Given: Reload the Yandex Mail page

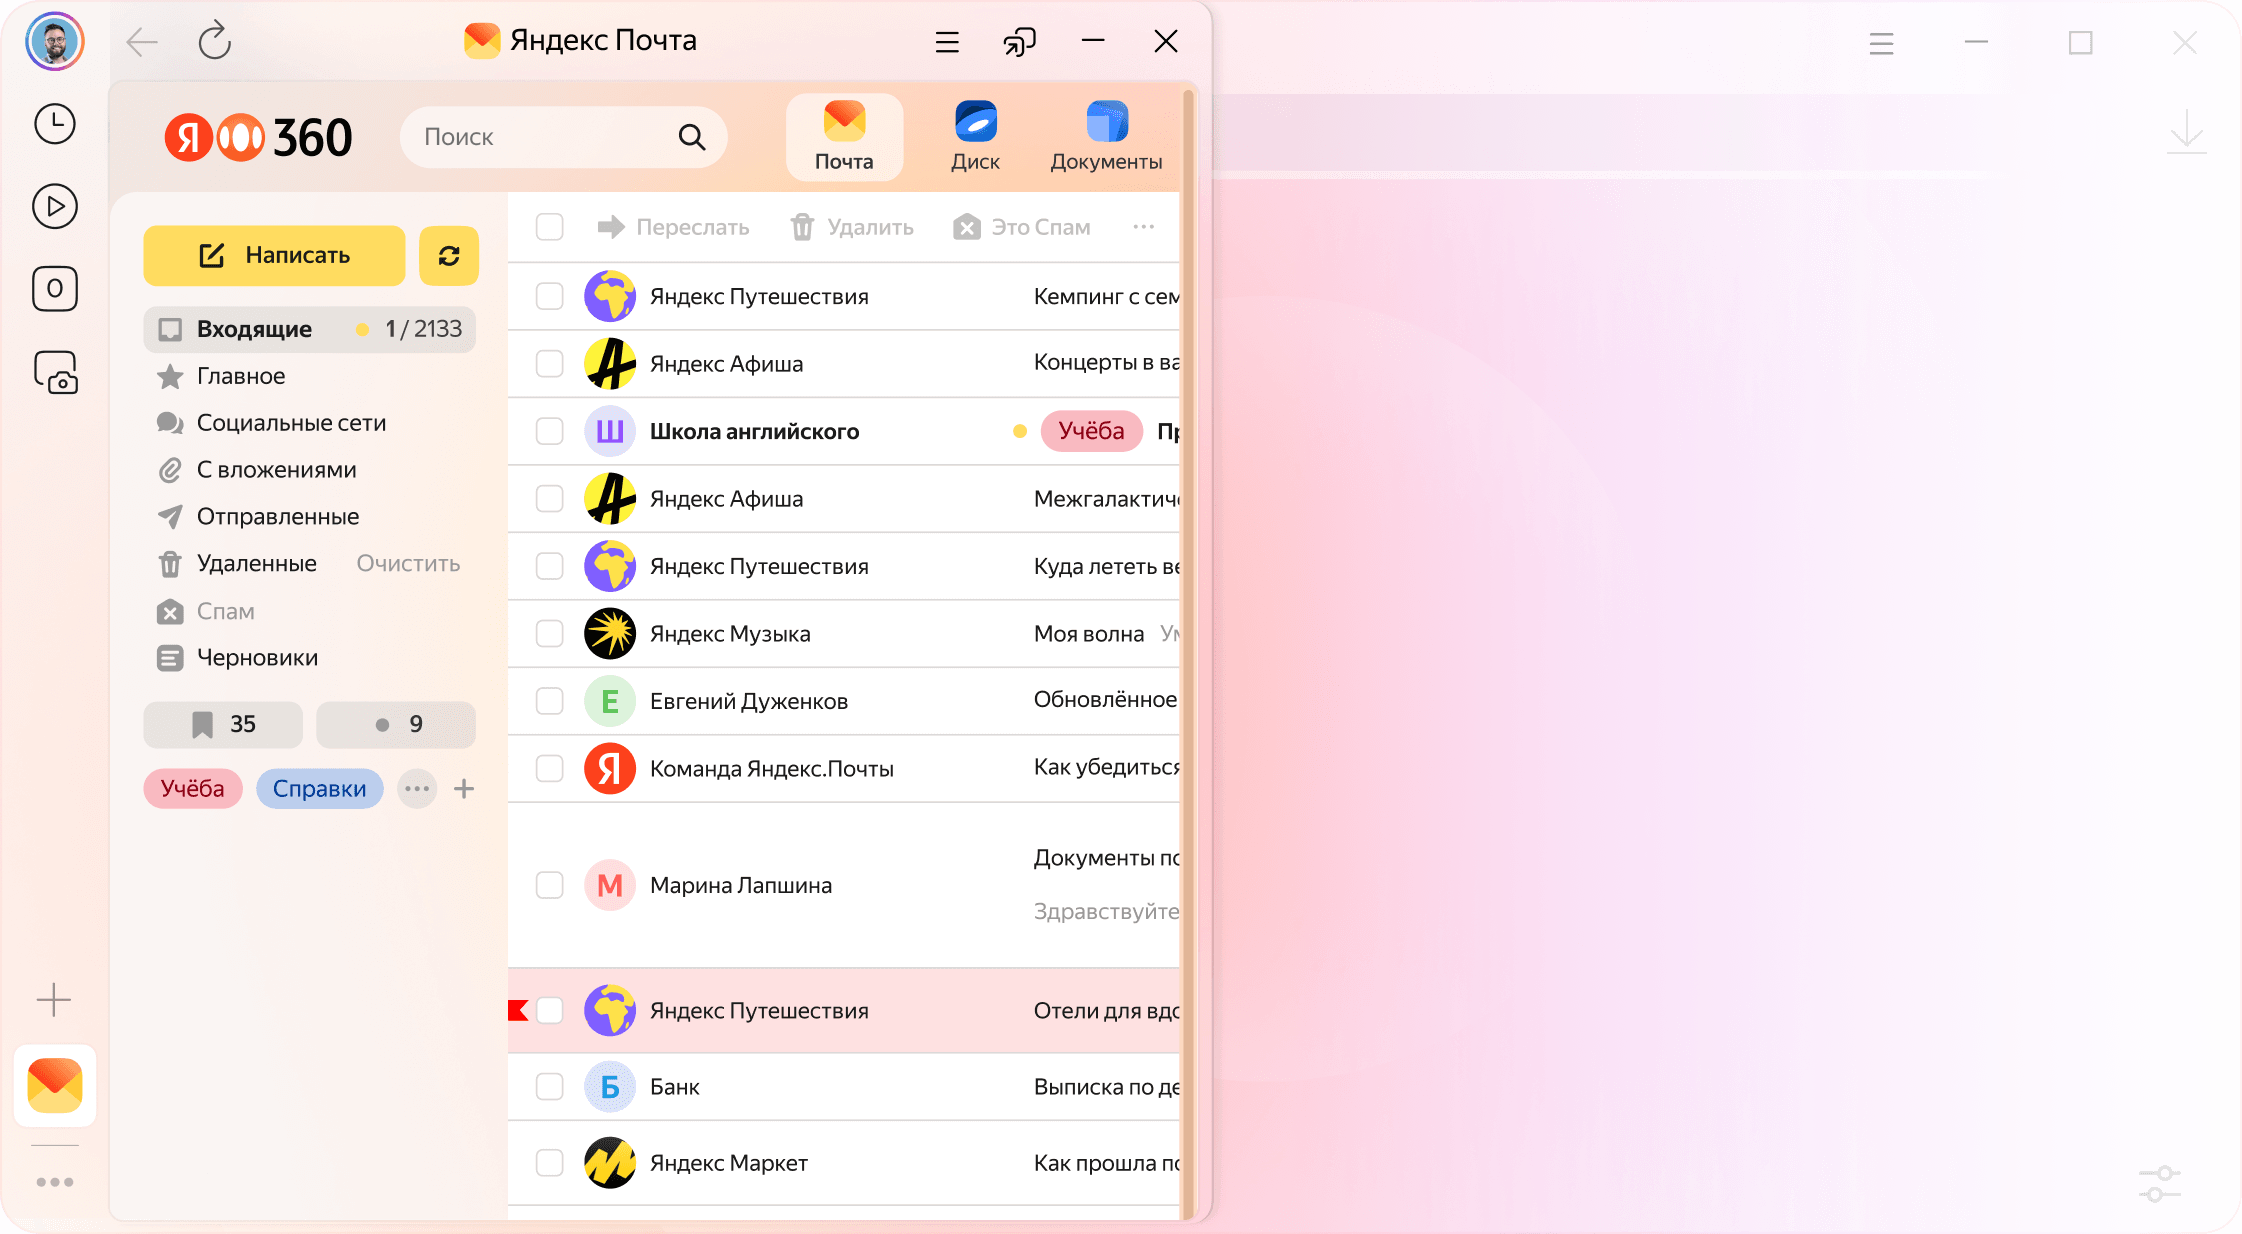Looking at the screenshot, I should [x=214, y=41].
